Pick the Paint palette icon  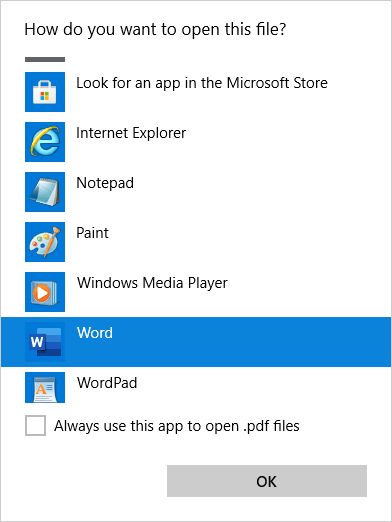(45, 242)
